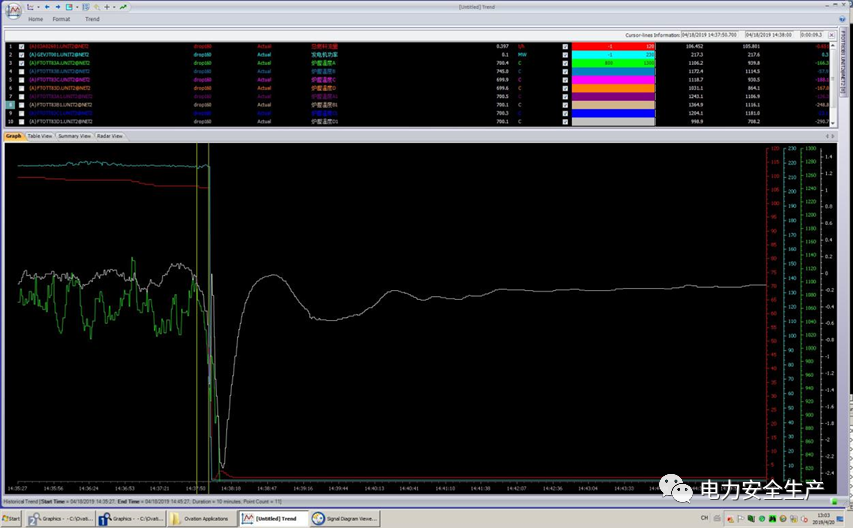
Task: Open Ovation Applications taskbar button
Action: [x=200, y=518]
